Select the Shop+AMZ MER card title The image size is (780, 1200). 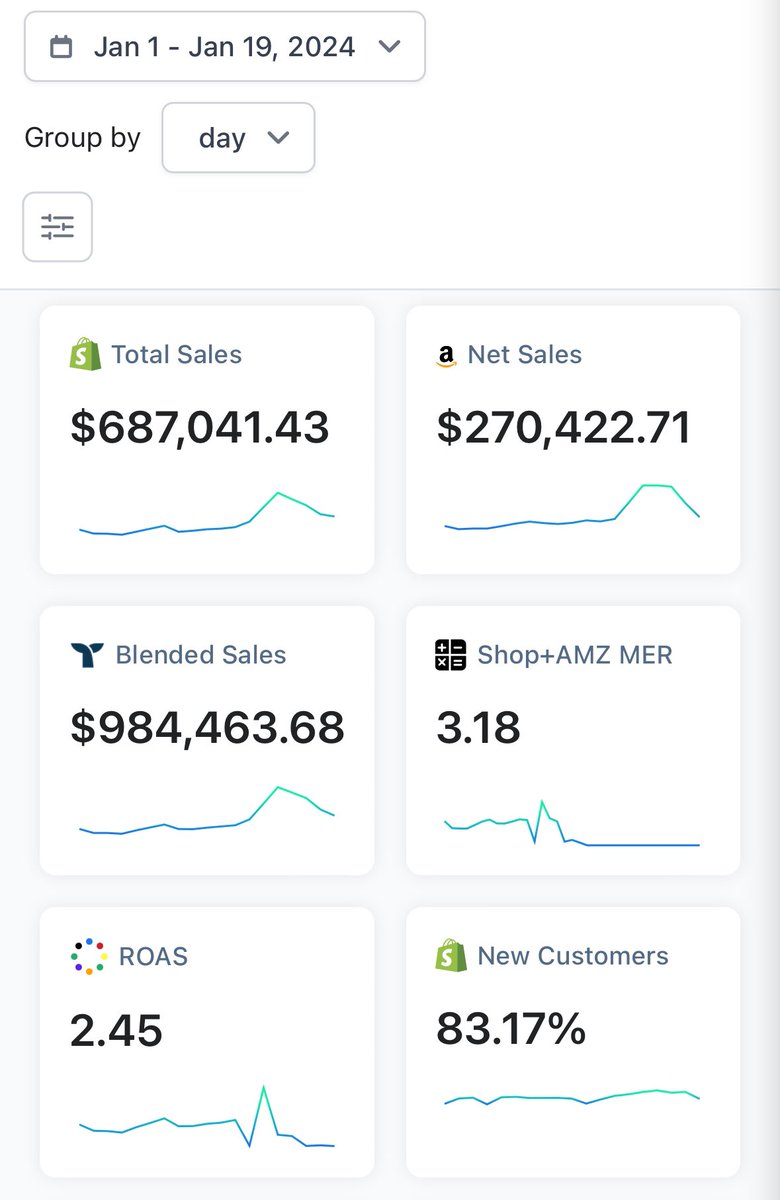pyautogui.click(x=575, y=655)
